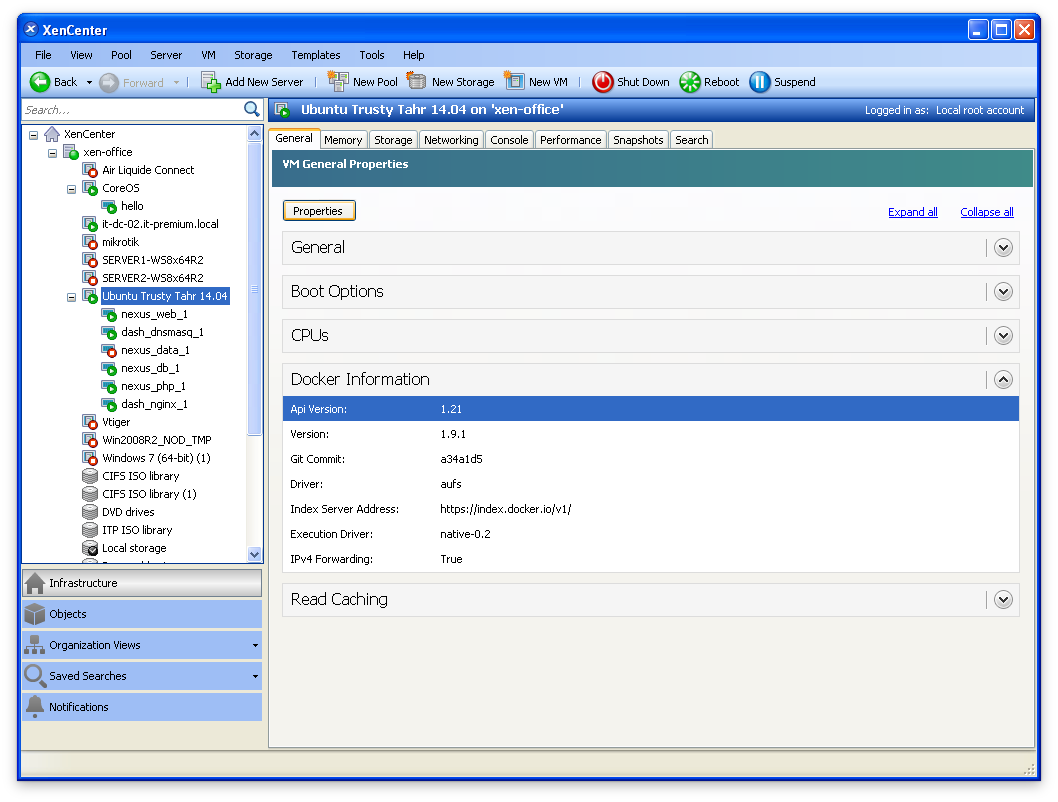Select the nexus_web_1 tree item
This screenshot has width=1058, height=802.
(155, 314)
